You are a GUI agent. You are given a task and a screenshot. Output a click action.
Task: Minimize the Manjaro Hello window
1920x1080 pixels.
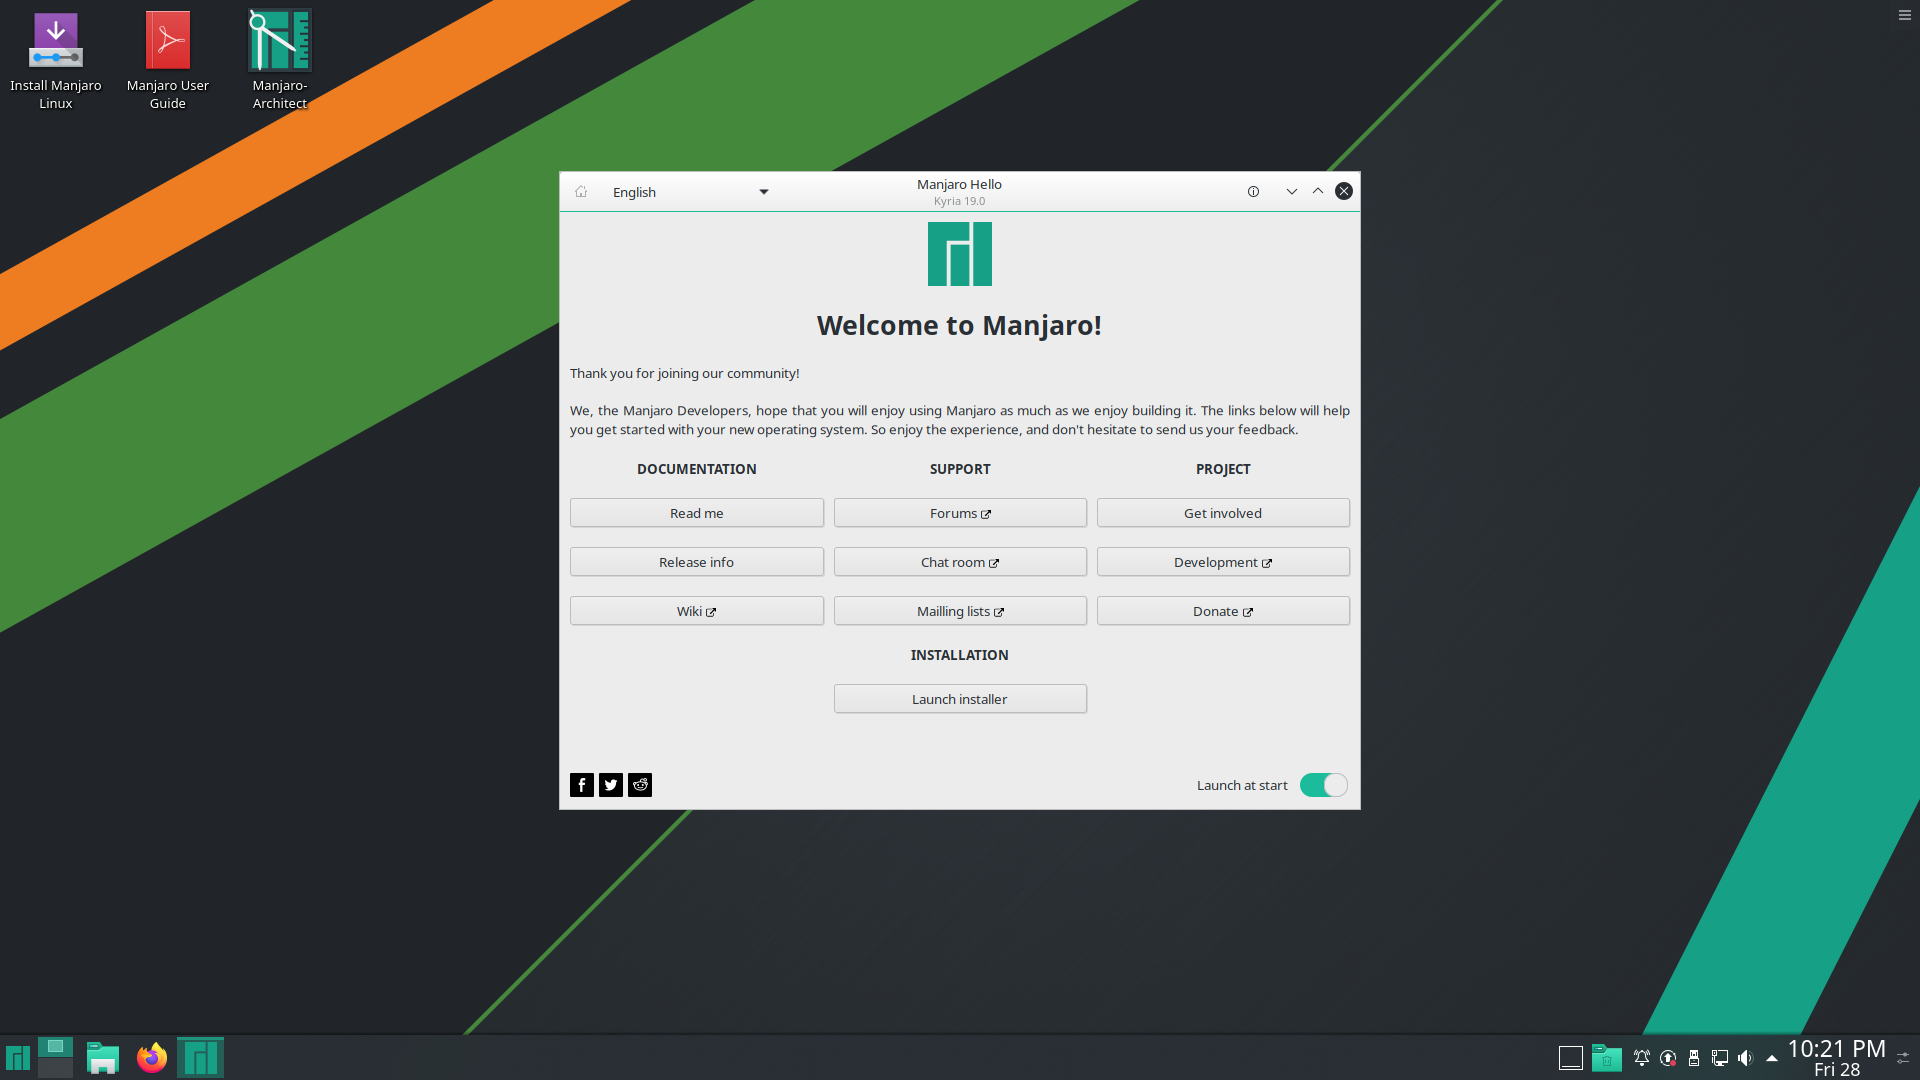point(1292,192)
